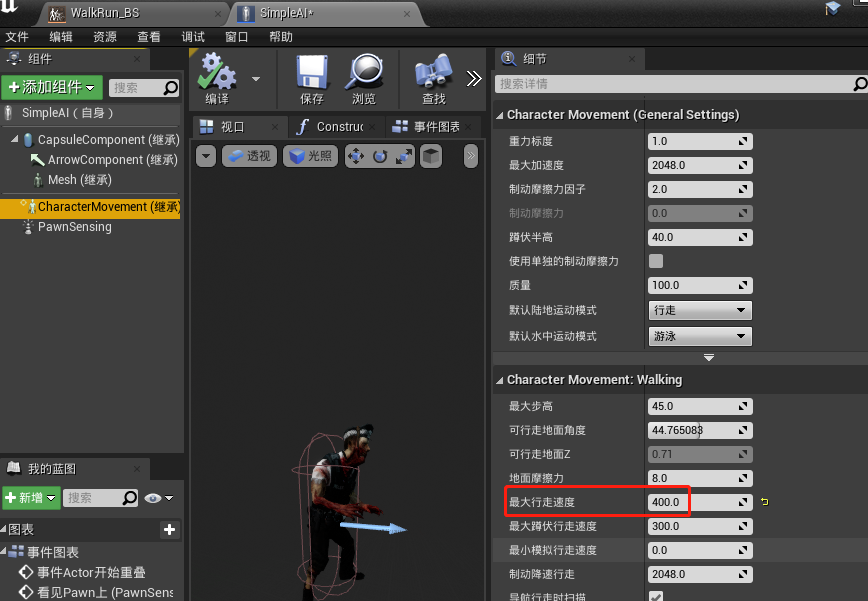The height and width of the screenshot is (601, 868).
Task: Click the Browse magnifier icon in toolbar
Action: [364, 72]
